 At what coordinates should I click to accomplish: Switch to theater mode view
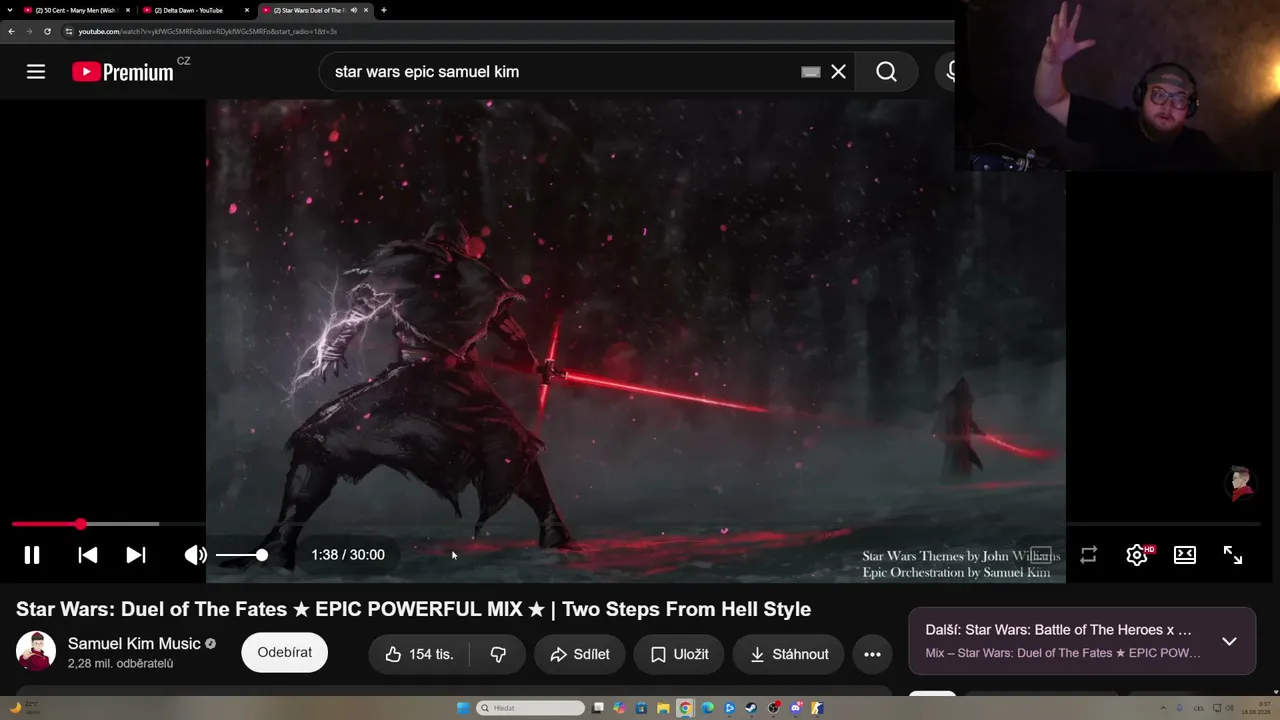click(1185, 555)
